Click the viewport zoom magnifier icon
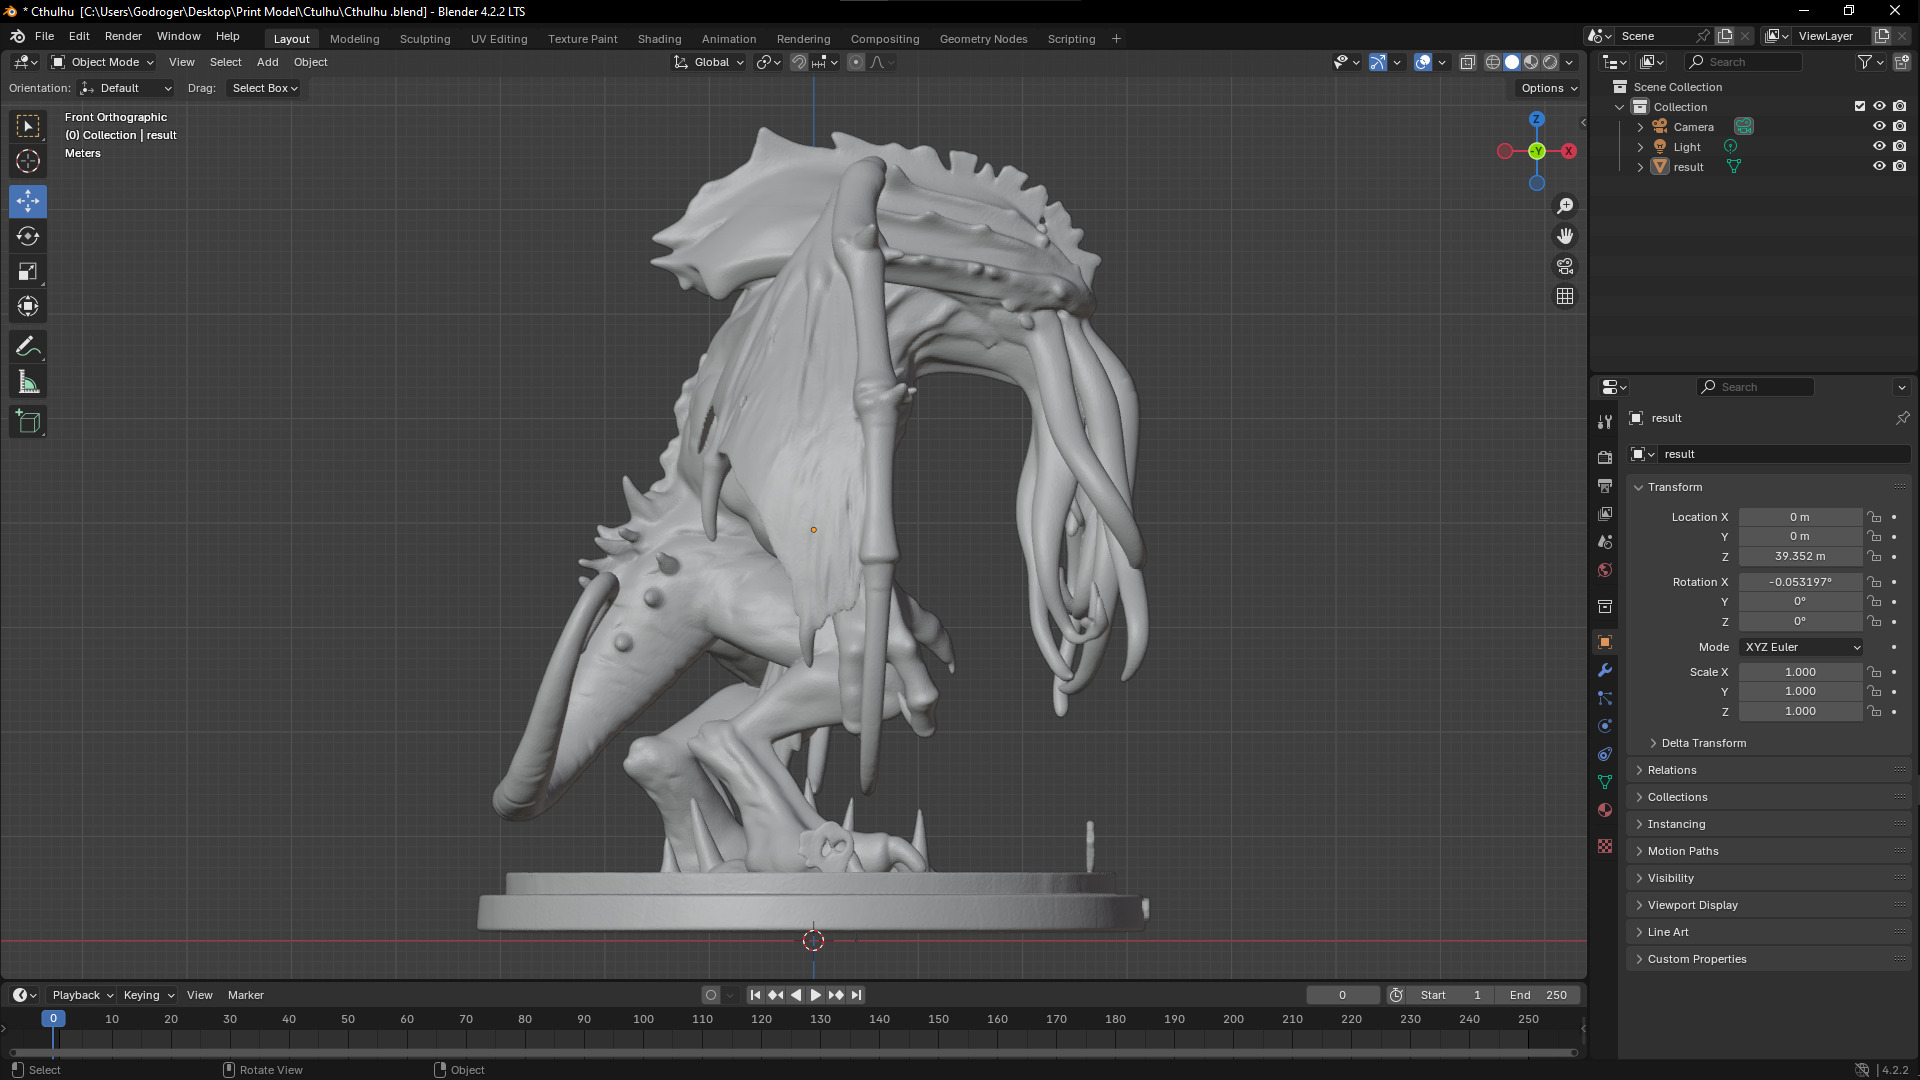Screen dimensions: 1920x1080 [1565, 206]
